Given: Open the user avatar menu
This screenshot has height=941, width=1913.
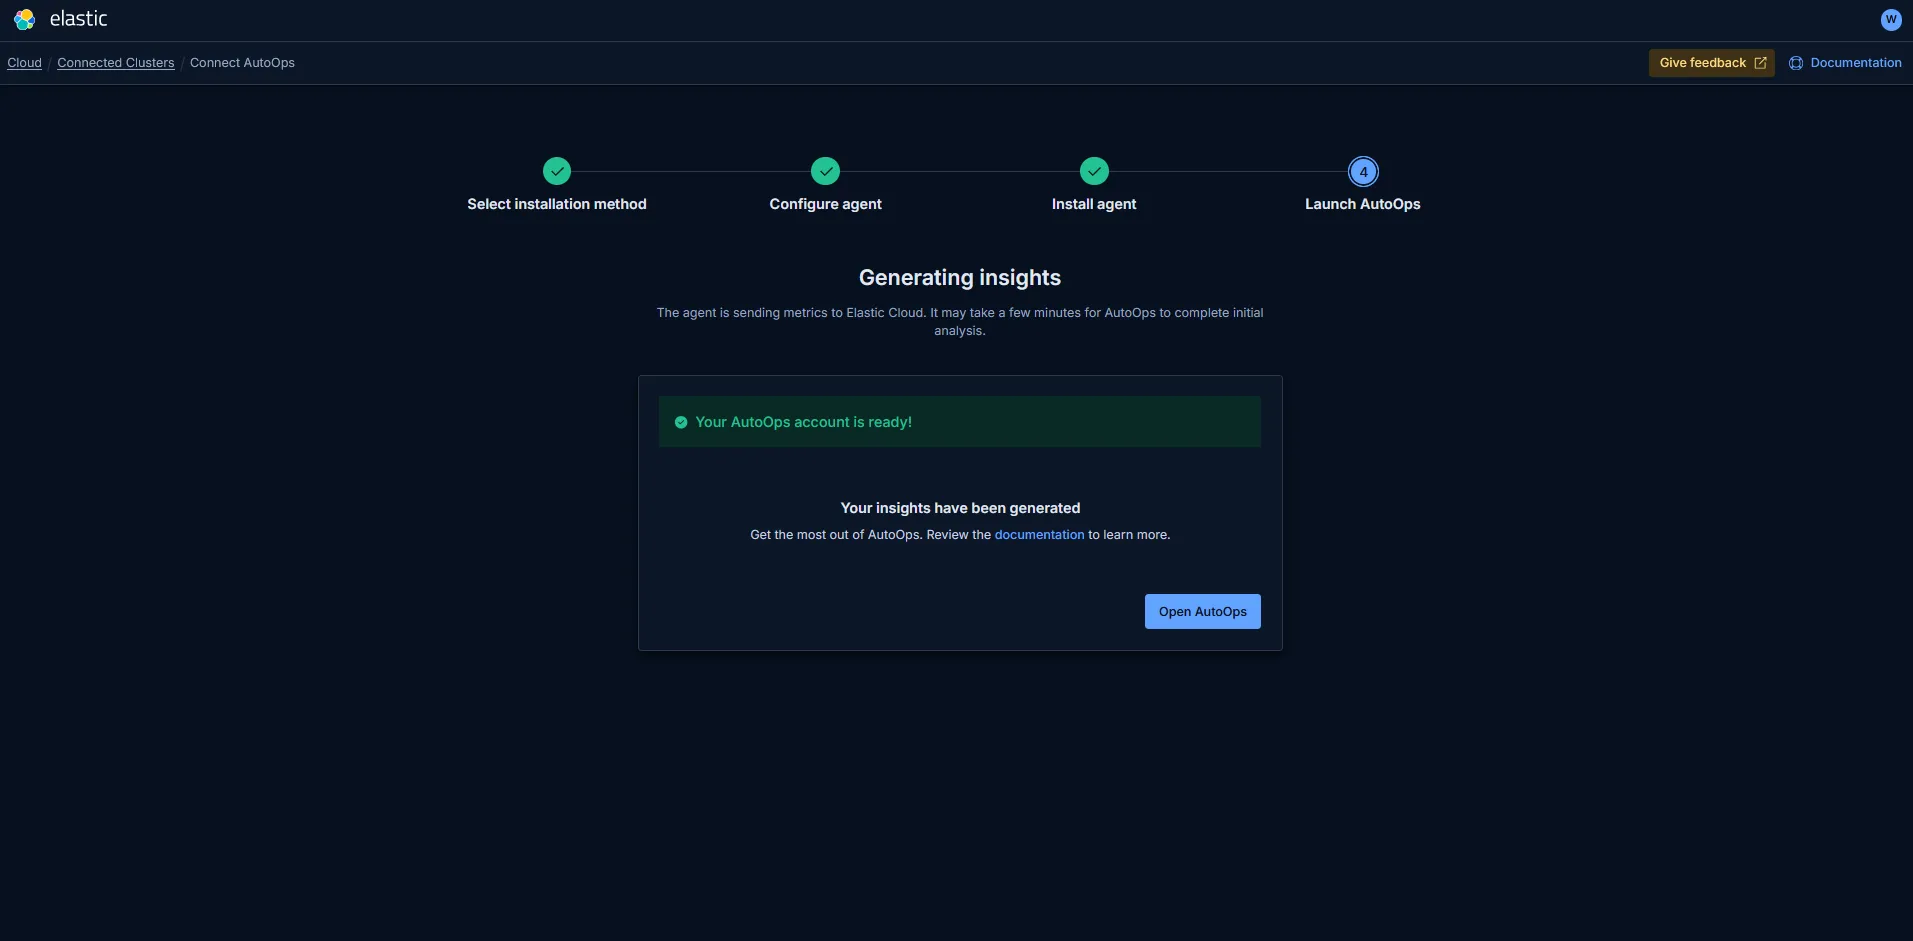Looking at the screenshot, I should (1889, 20).
